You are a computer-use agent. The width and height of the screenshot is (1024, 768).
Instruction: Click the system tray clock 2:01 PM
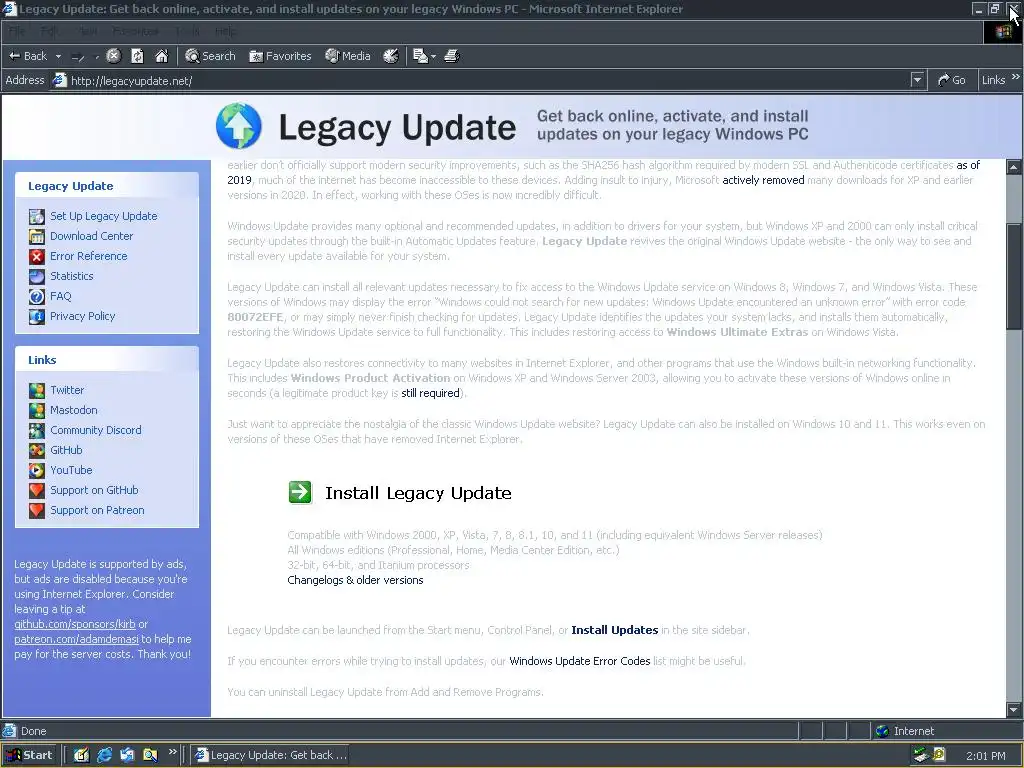pos(985,756)
